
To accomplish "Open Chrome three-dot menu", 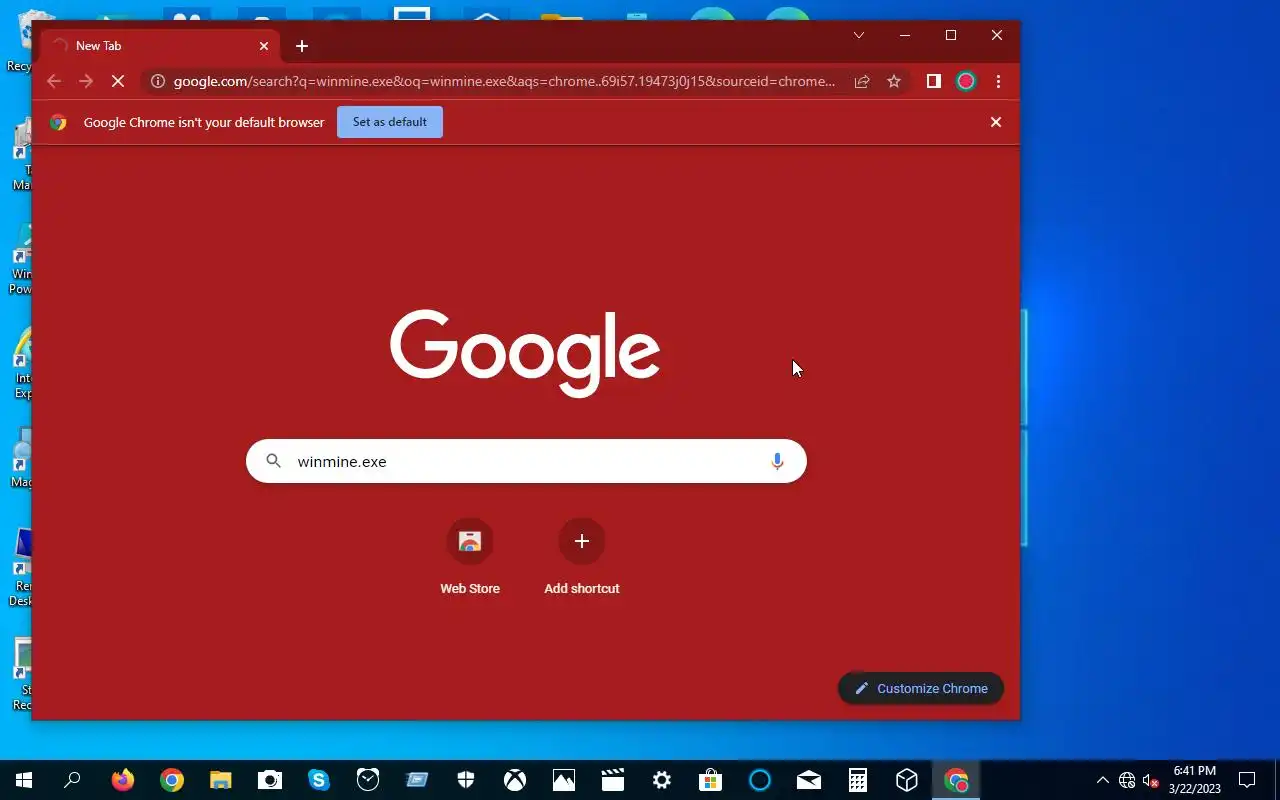I will [x=998, y=82].
